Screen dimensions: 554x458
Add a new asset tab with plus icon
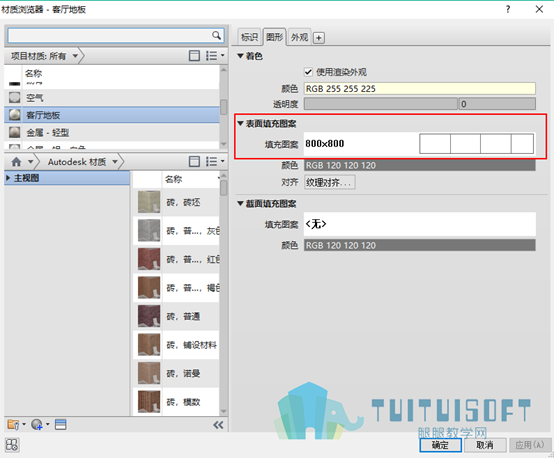click(x=319, y=38)
